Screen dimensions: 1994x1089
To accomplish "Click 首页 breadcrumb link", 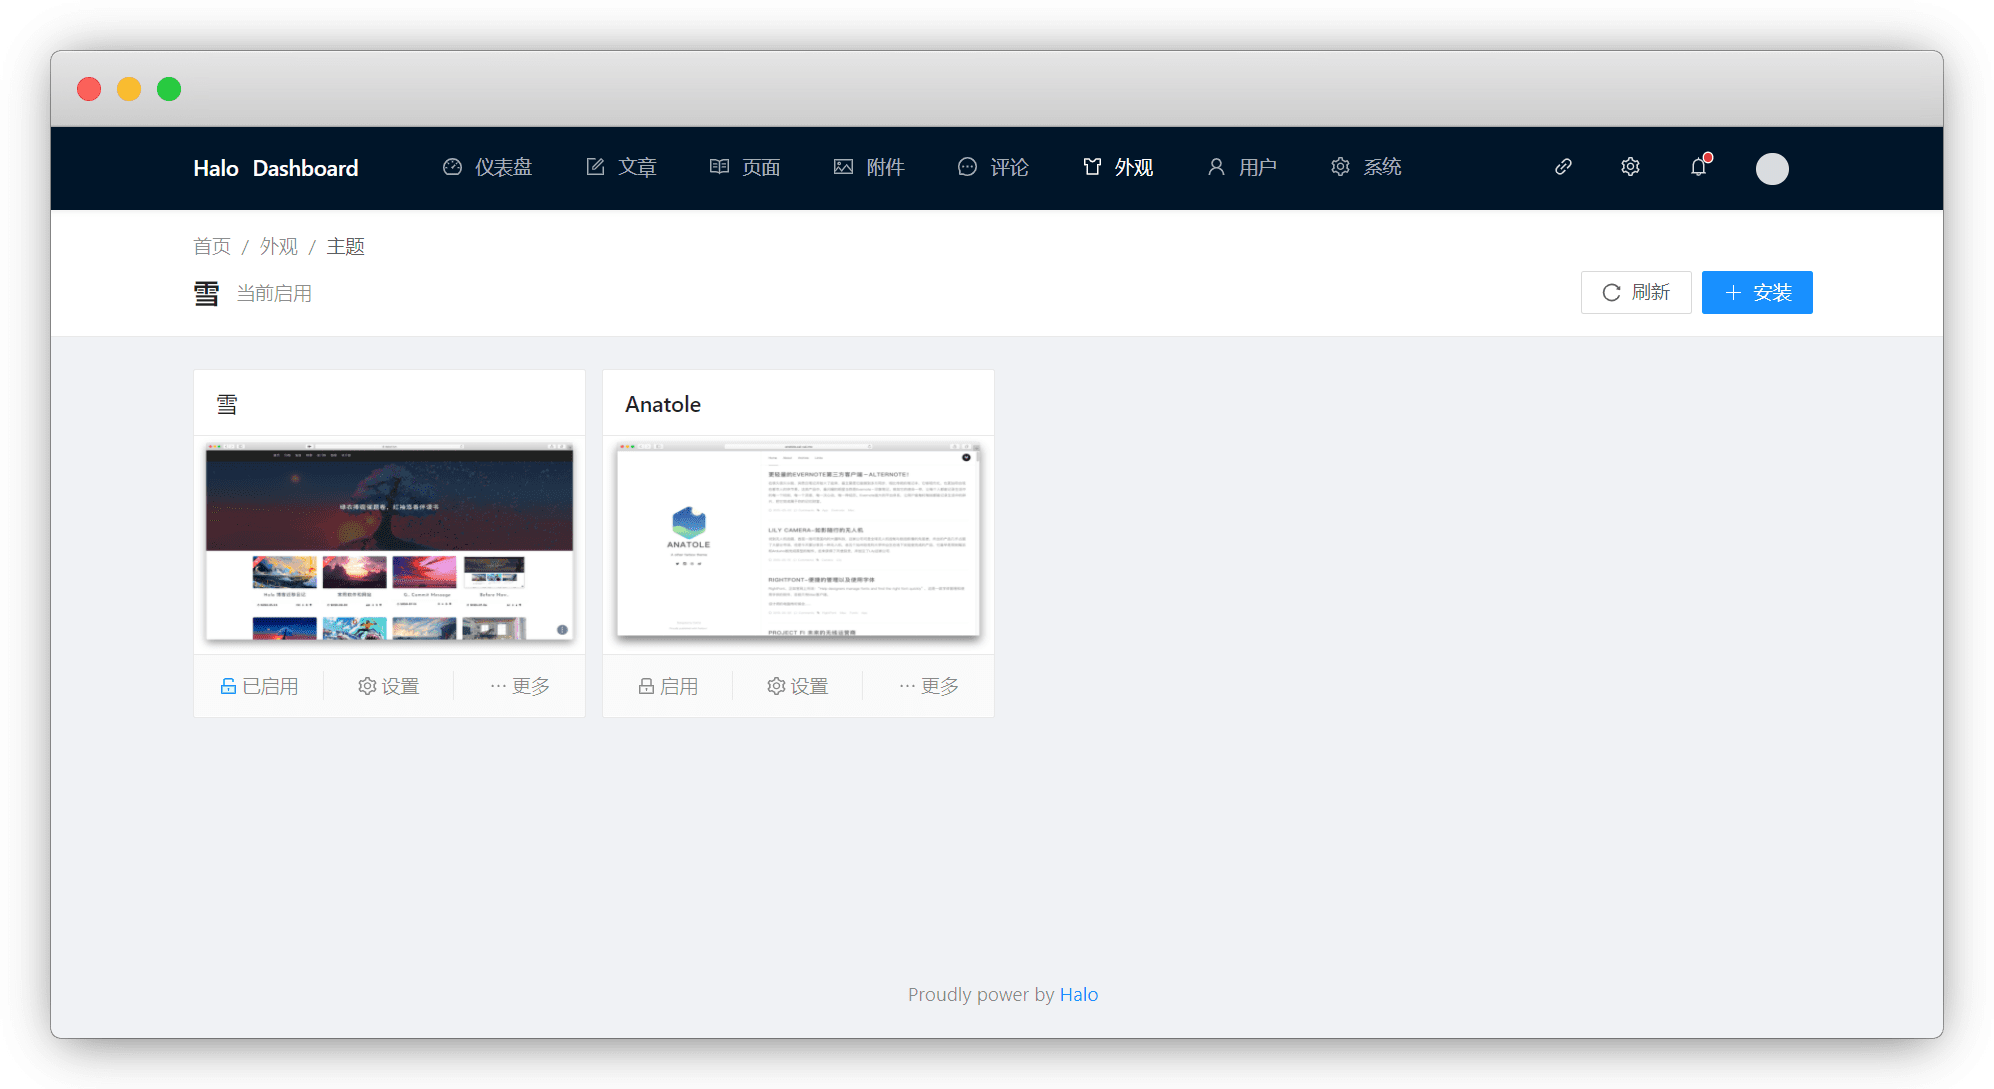I will [212, 246].
